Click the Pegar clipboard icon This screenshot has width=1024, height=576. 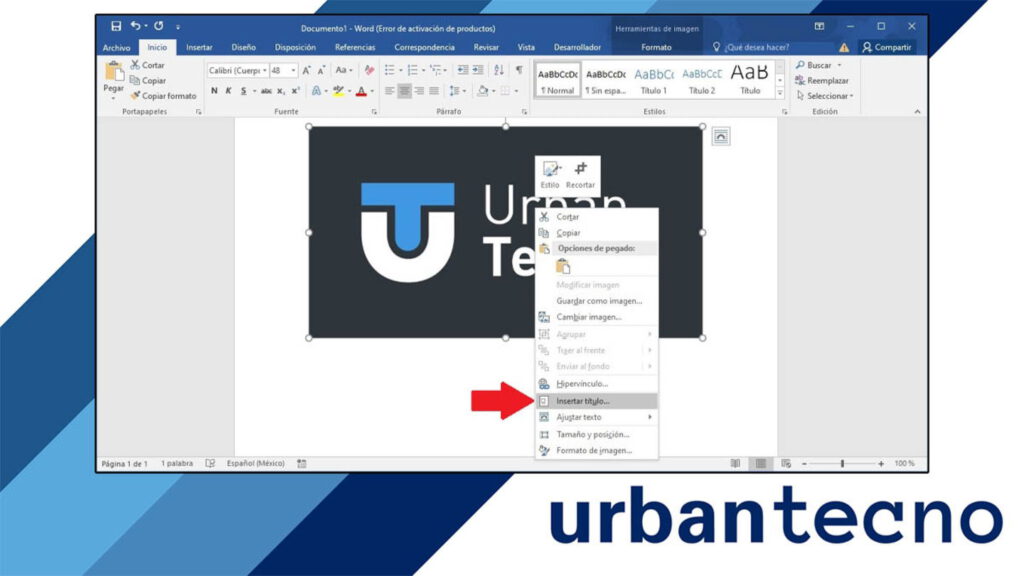113,76
